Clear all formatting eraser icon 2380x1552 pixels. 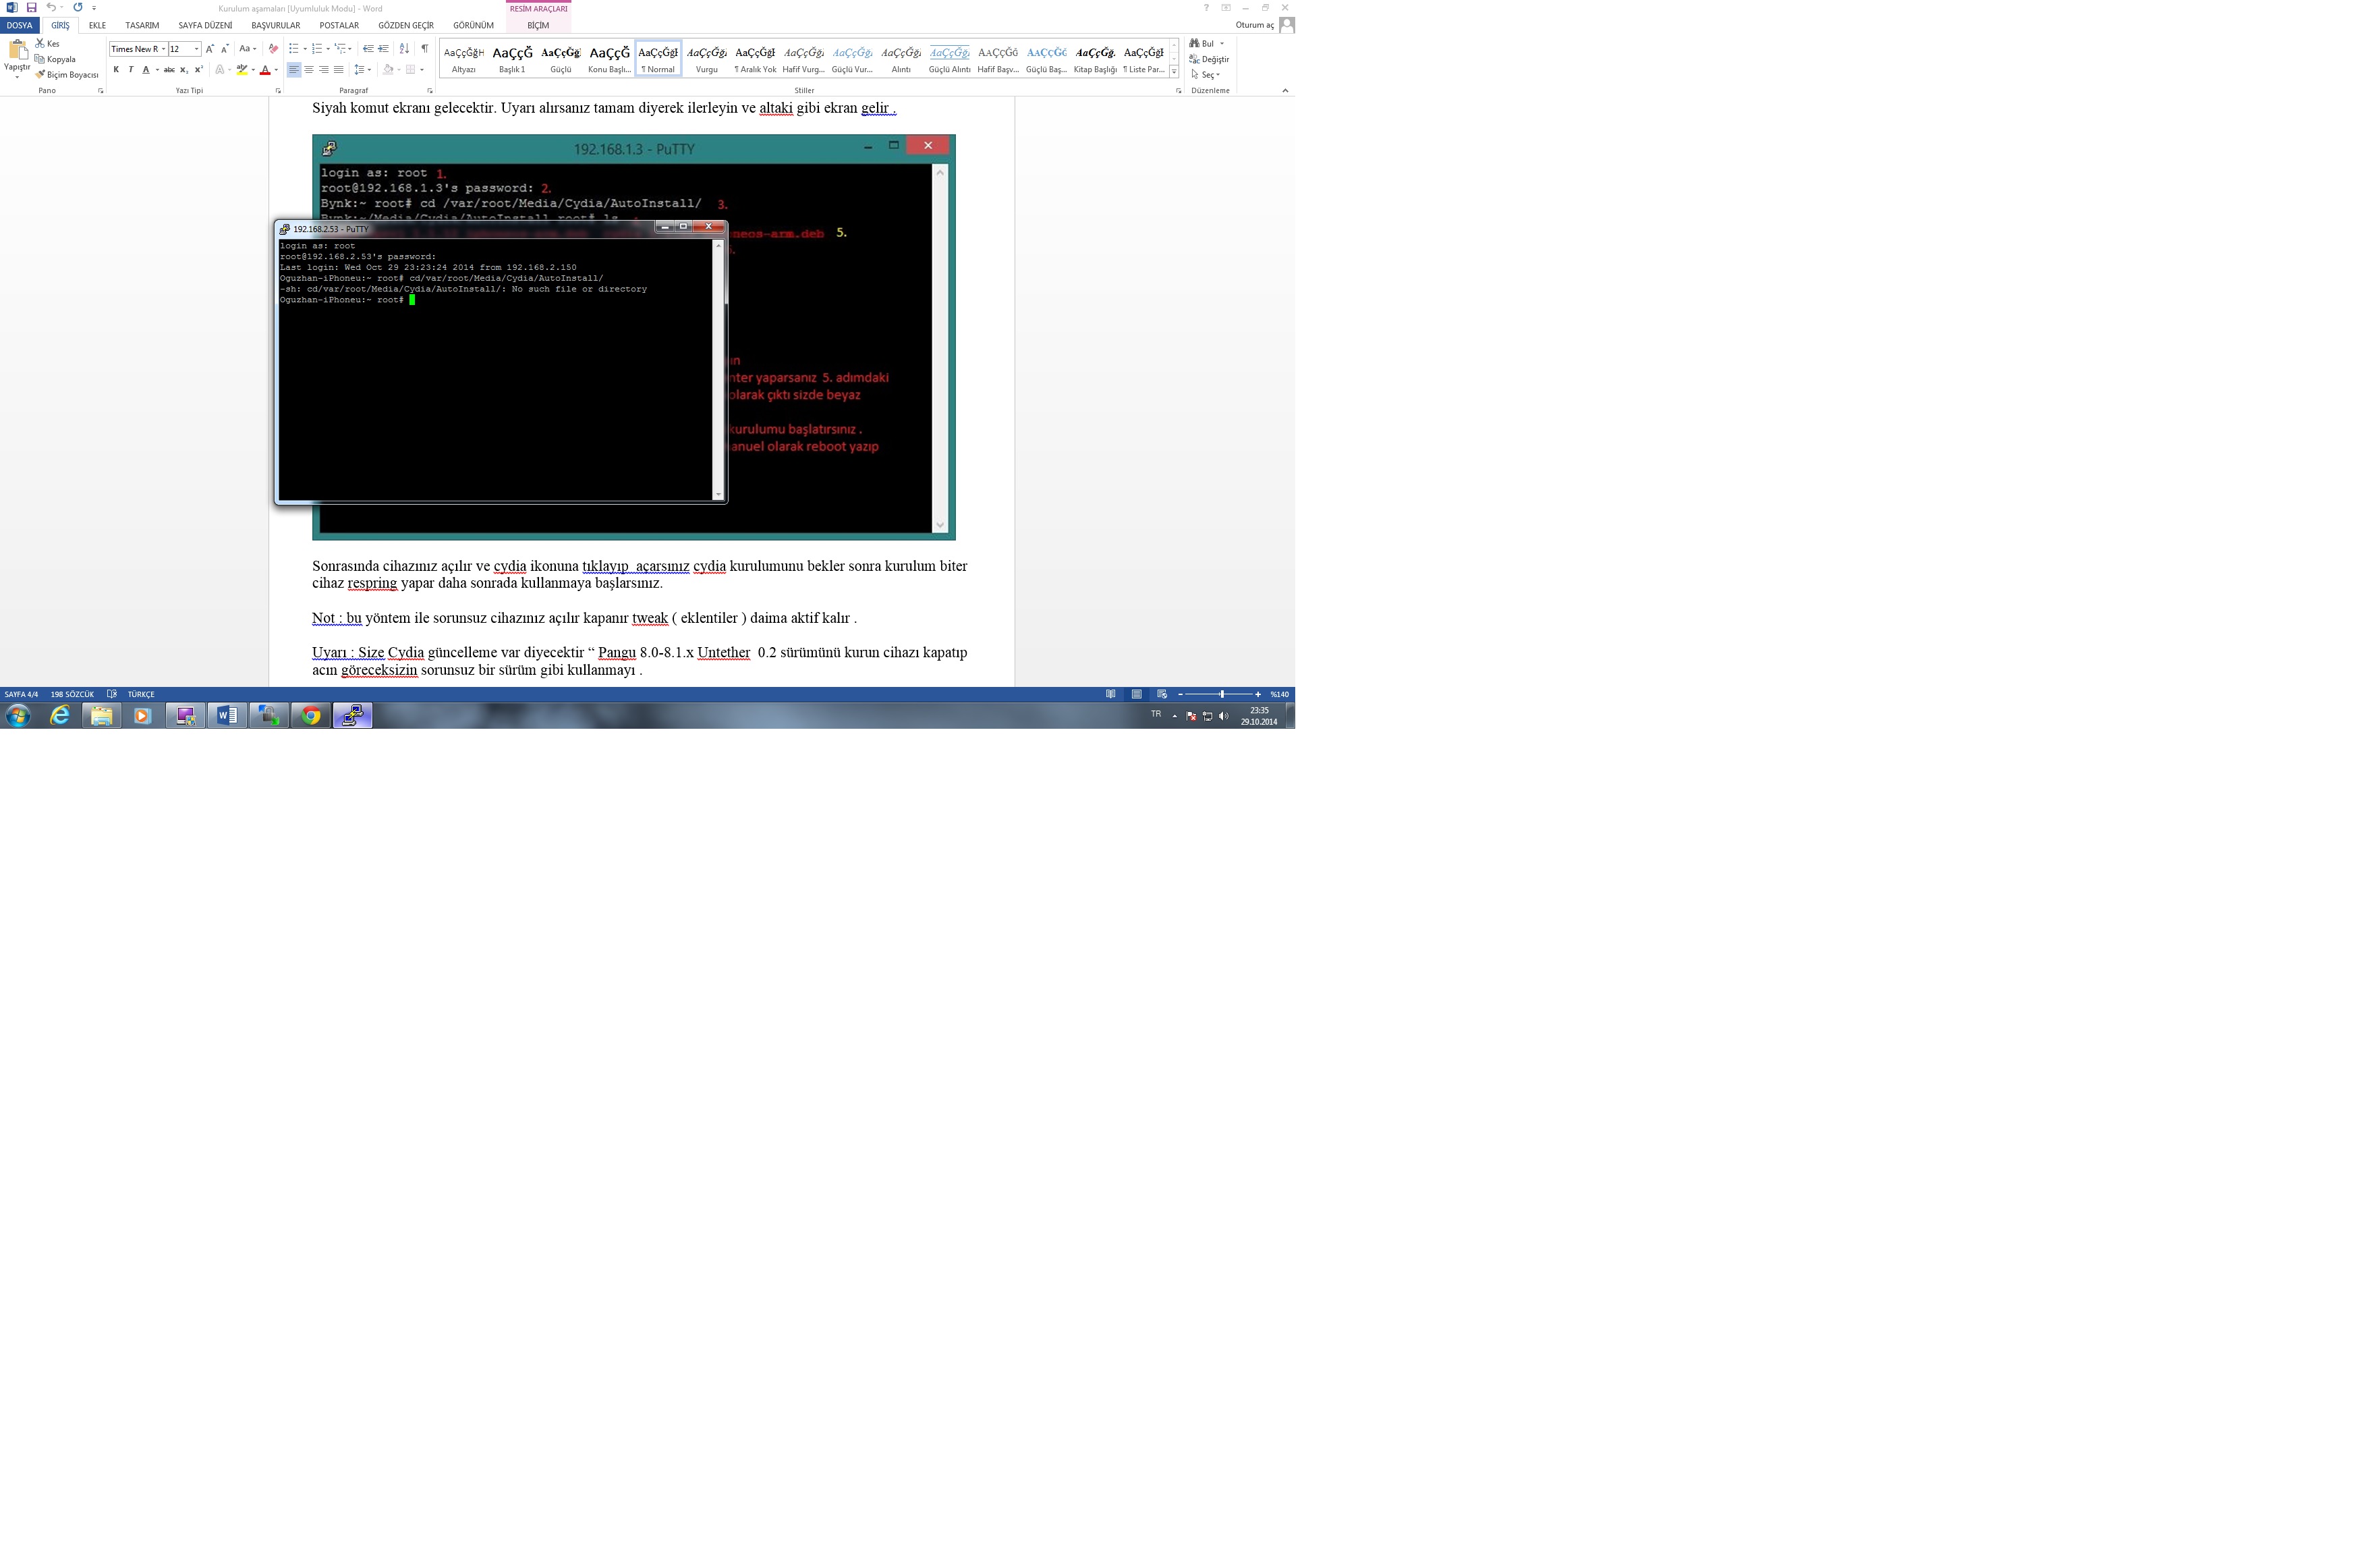273,49
